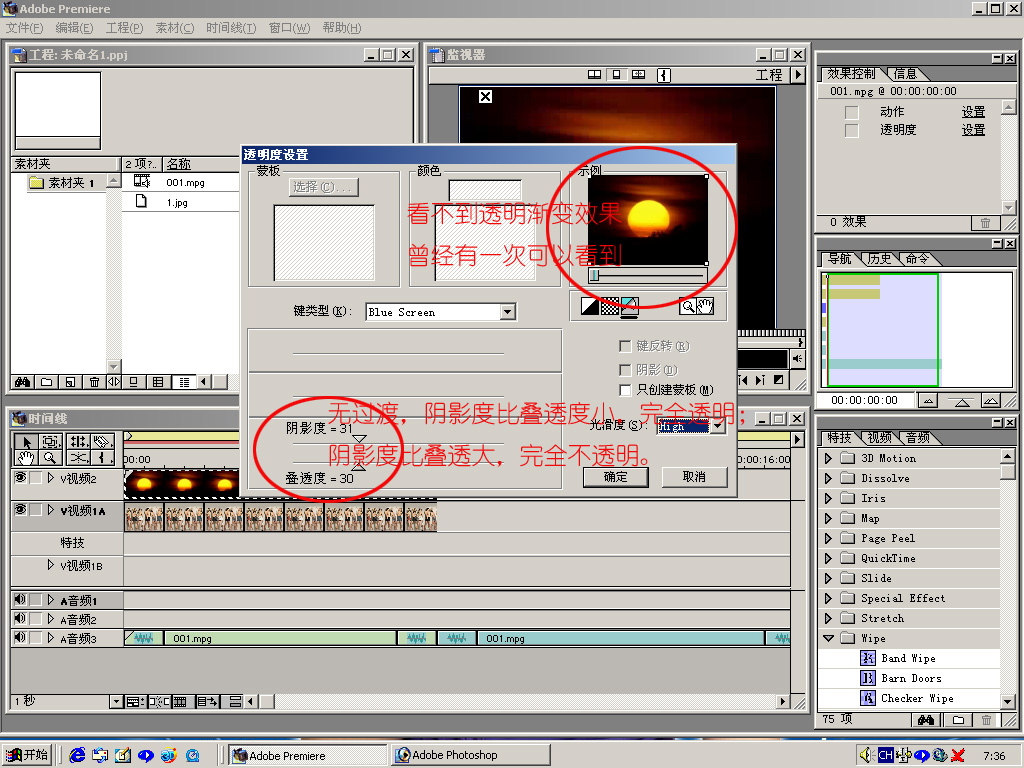Screen dimensions: 1024x768
Task: Switch to the 信息 tab
Action: click(905, 74)
